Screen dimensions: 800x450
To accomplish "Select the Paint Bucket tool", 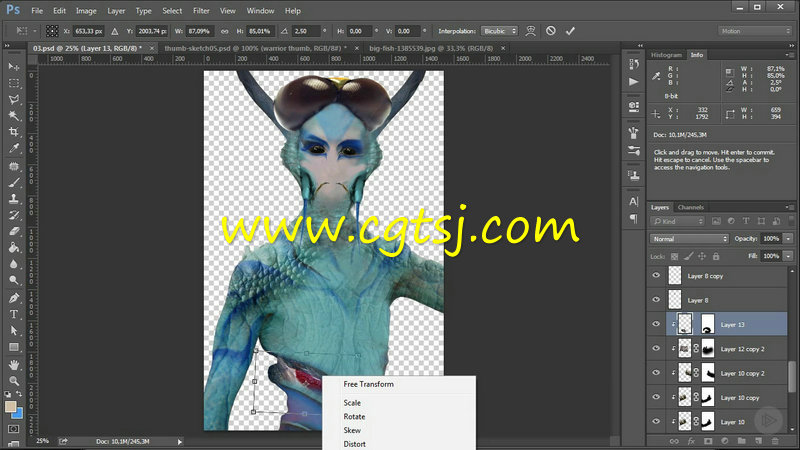I will [14, 248].
